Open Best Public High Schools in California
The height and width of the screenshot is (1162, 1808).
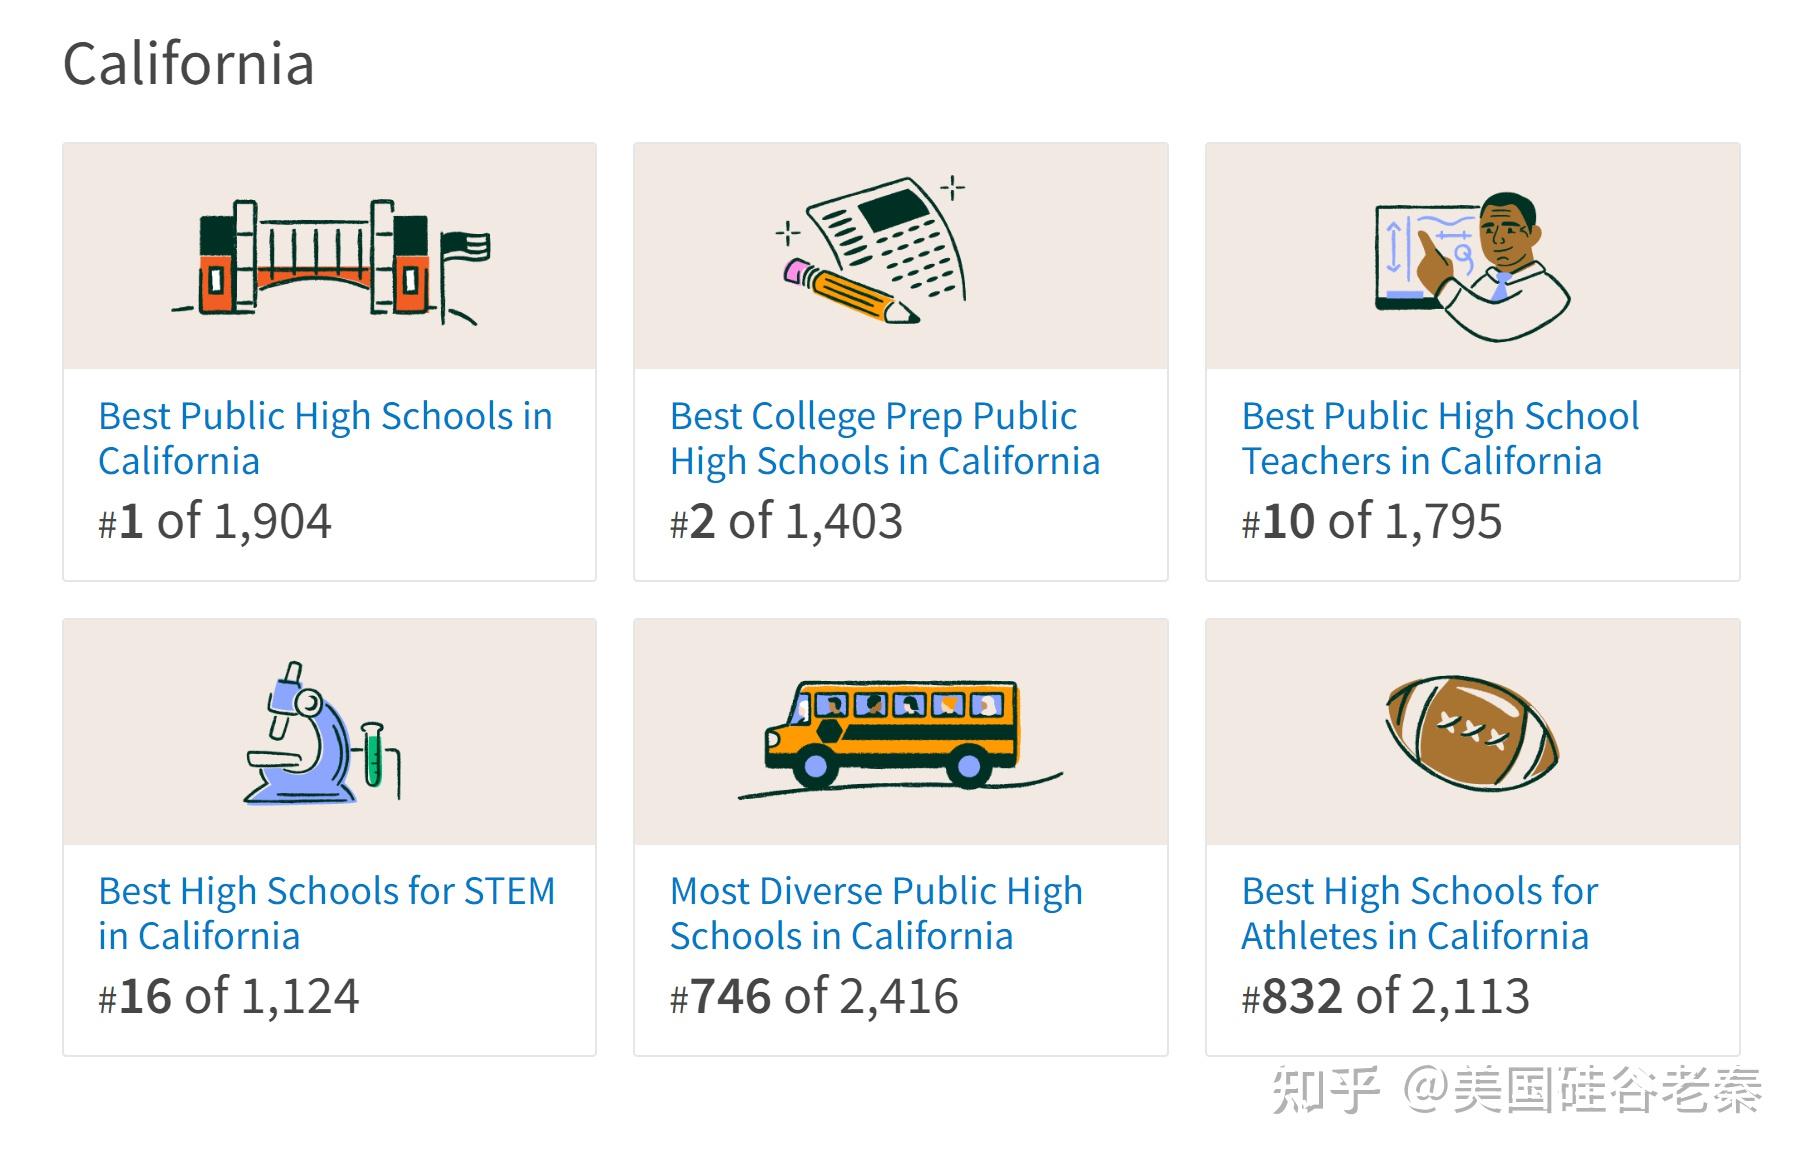pos(325,438)
